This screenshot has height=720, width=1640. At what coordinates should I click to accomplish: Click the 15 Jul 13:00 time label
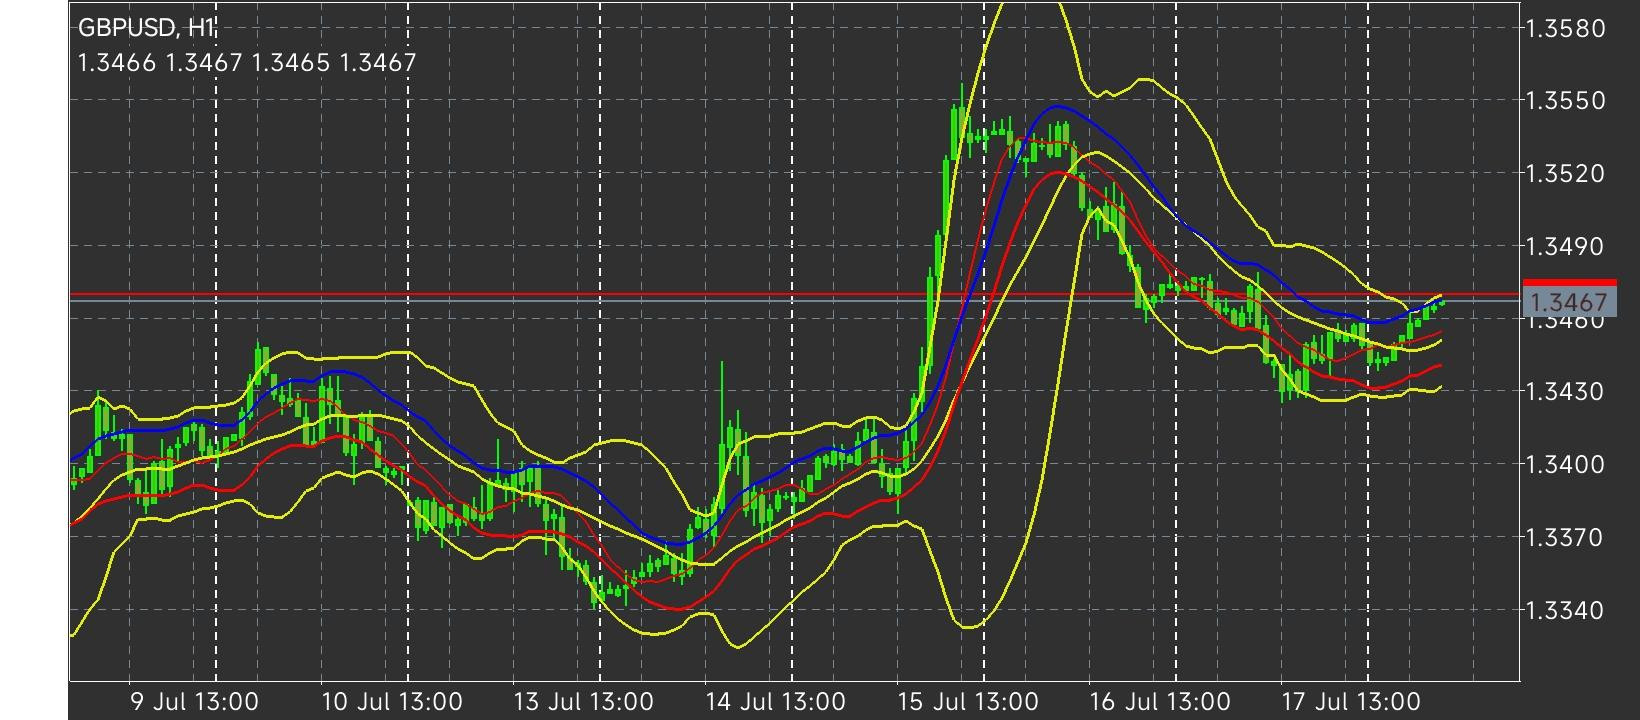(x=968, y=702)
